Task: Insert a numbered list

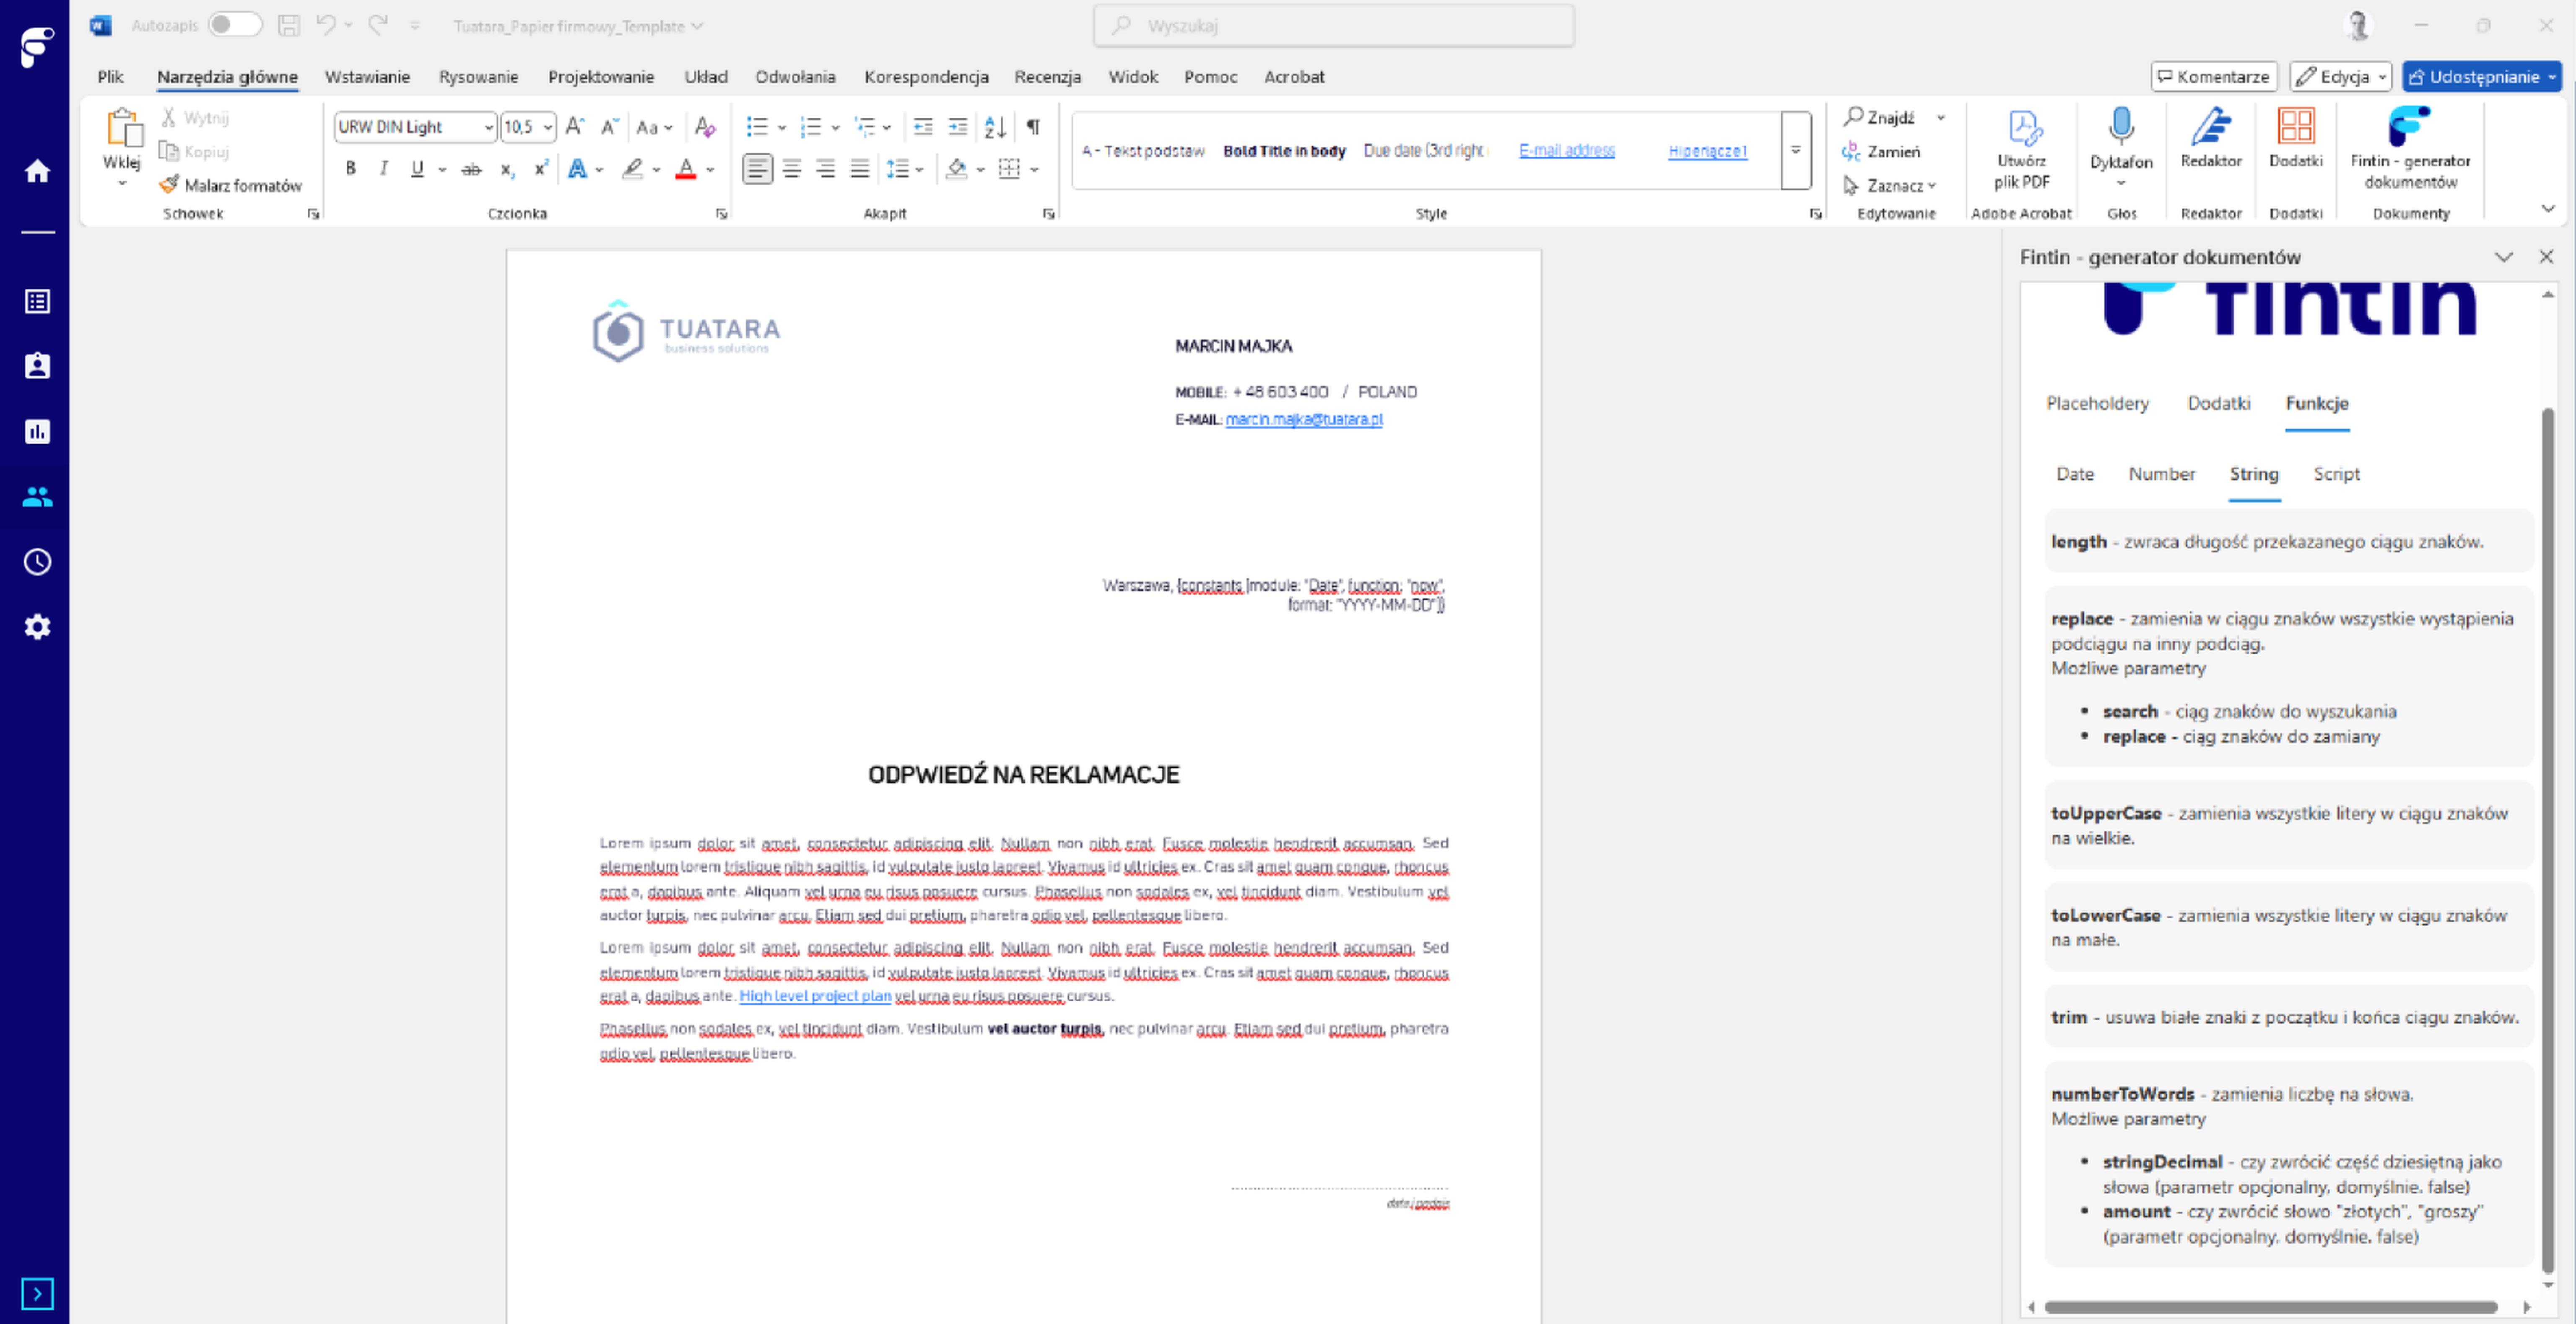Action: tap(811, 127)
